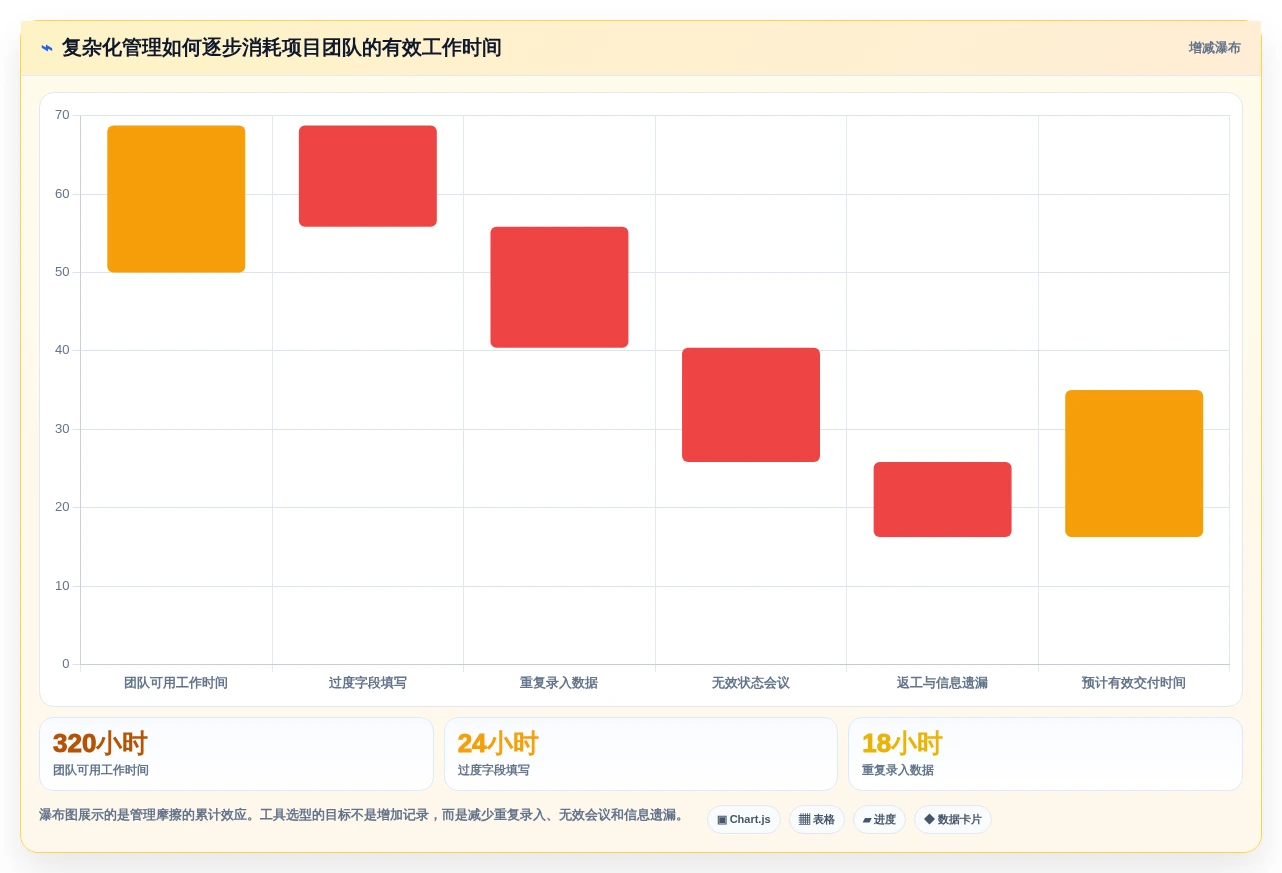Click the x-axis label 预计有效交付时间
Viewport: 1282px width, 873px height.
tap(1134, 683)
